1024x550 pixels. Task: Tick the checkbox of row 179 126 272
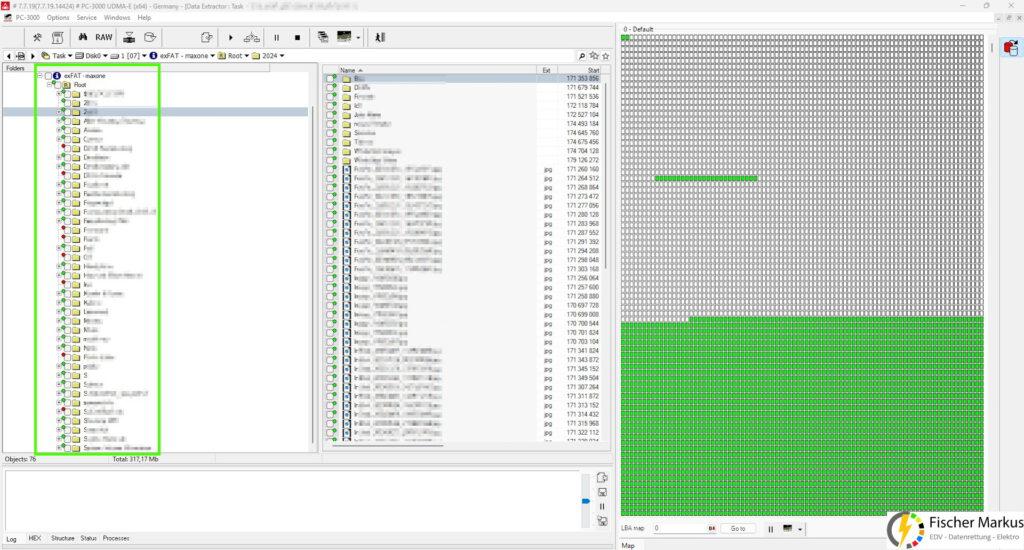click(x=332, y=160)
